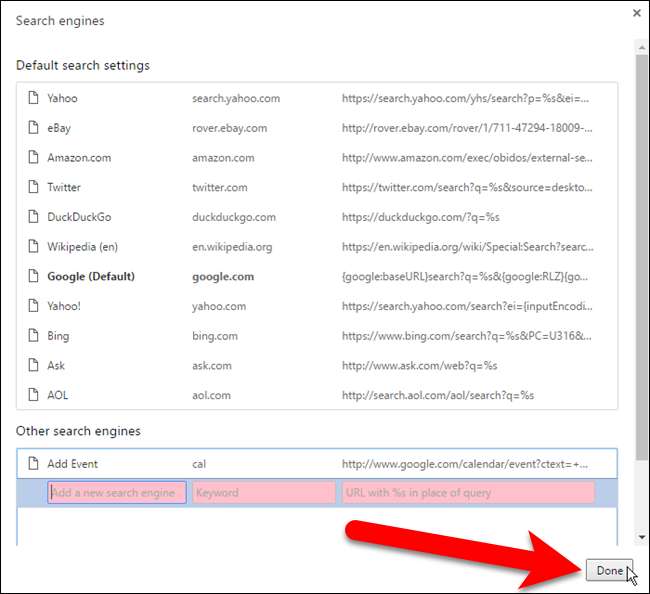
Task: Click the scrollbar up arrow
Action: coord(642,48)
